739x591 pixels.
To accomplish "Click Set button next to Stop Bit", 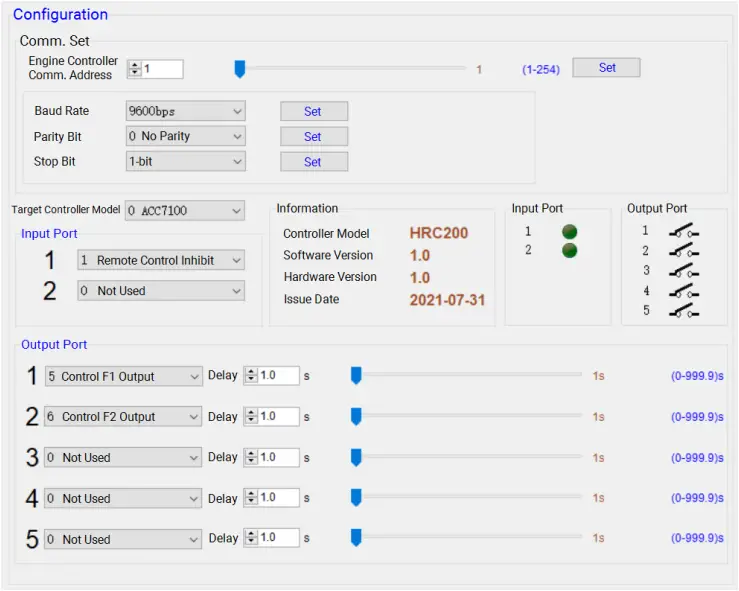I will point(314,162).
